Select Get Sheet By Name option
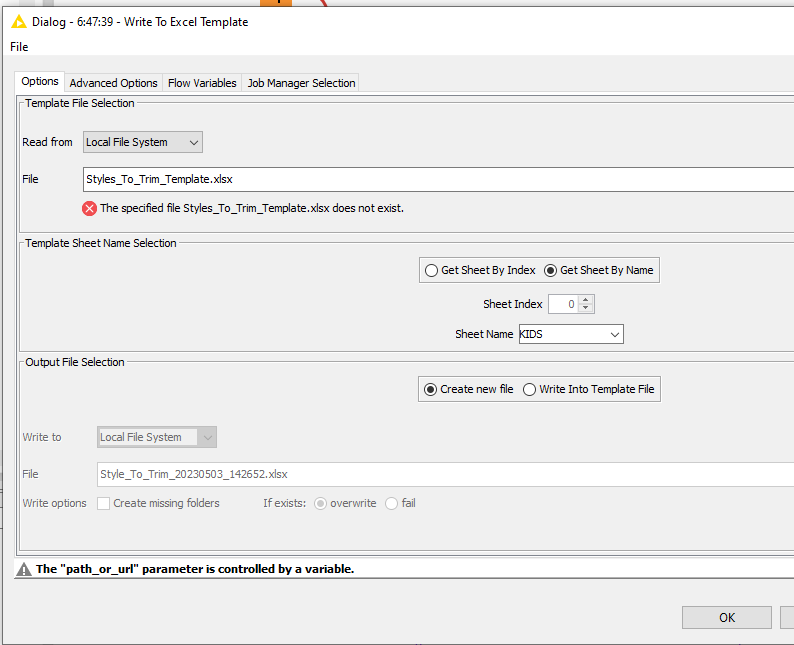This screenshot has height=645, width=794. pyautogui.click(x=550, y=270)
